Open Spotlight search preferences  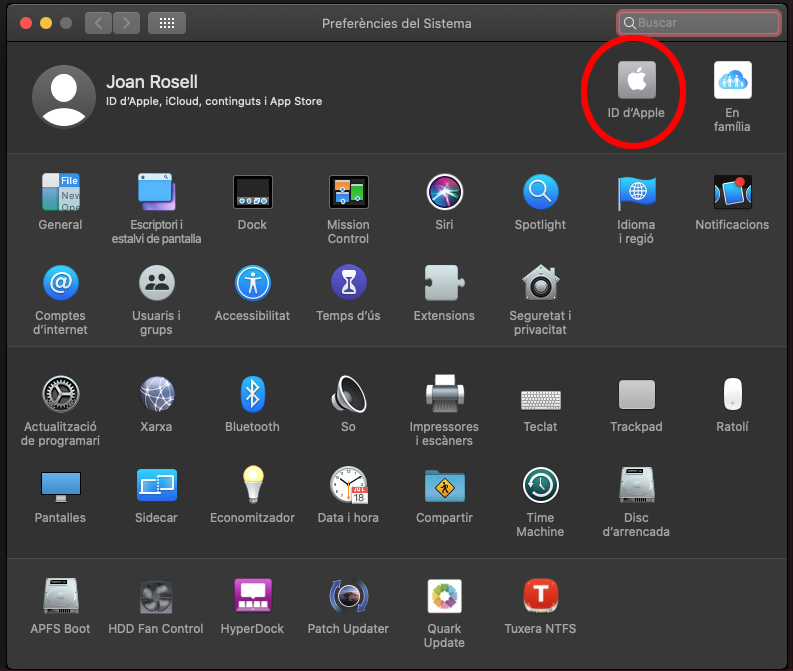tap(540, 192)
